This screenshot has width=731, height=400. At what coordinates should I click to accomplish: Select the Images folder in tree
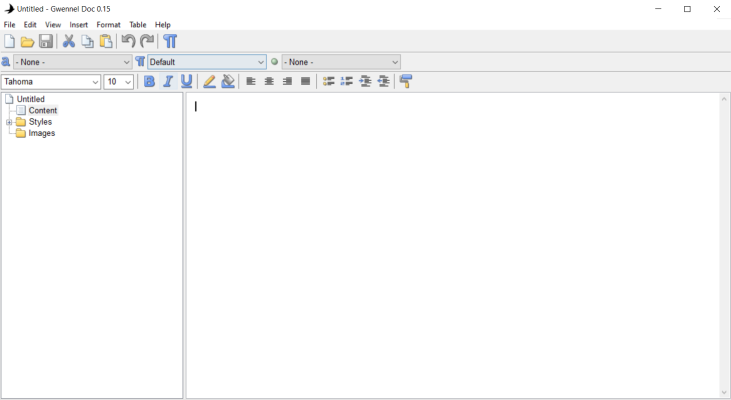tap(41, 133)
